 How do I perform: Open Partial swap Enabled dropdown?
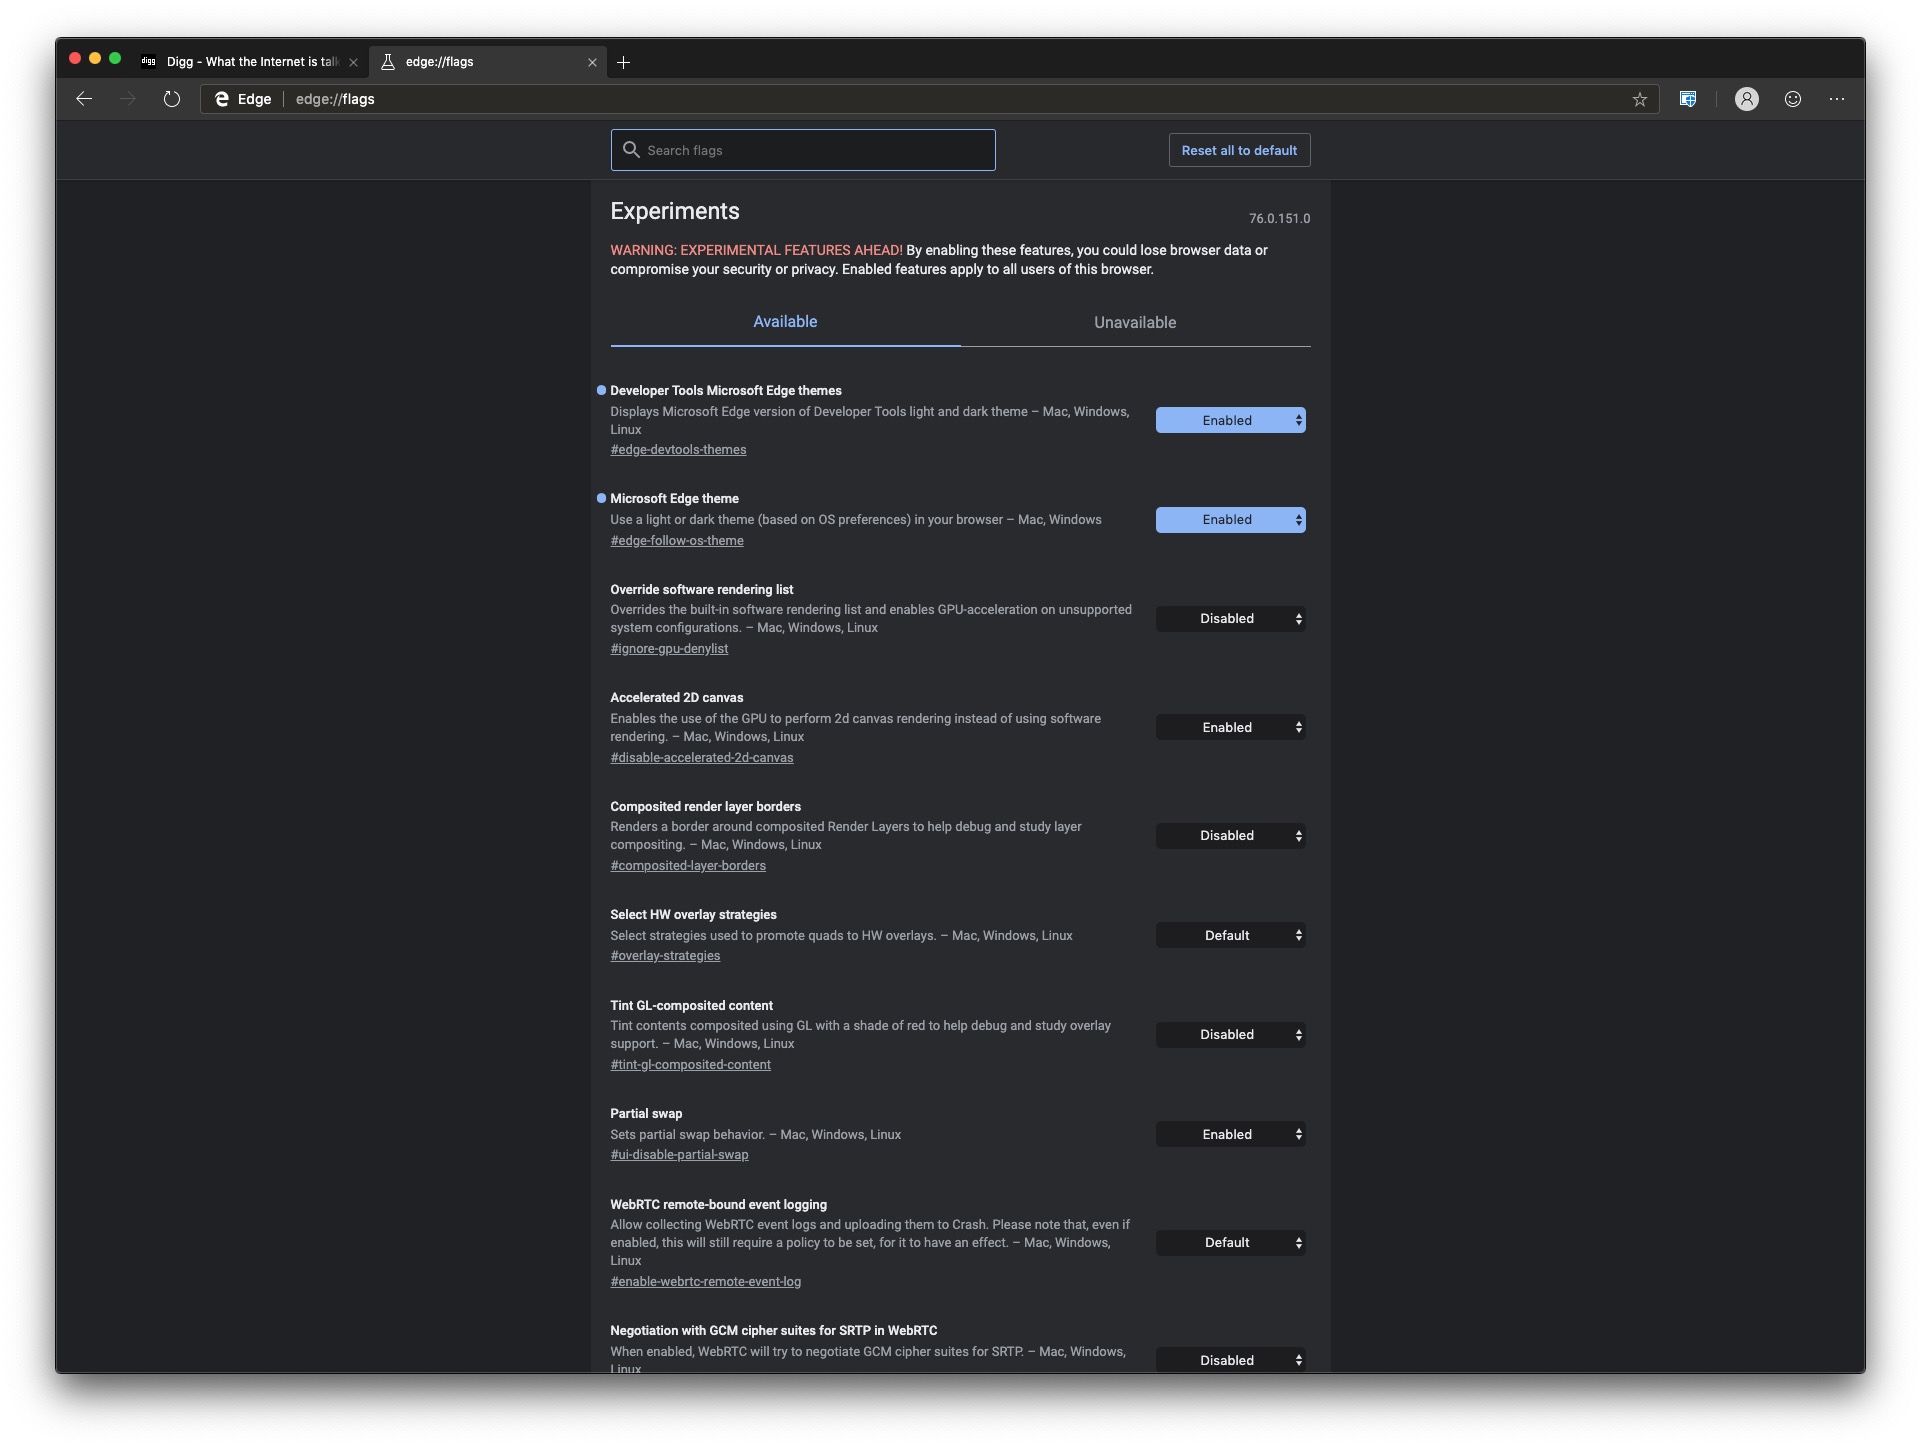[1230, 1135]
